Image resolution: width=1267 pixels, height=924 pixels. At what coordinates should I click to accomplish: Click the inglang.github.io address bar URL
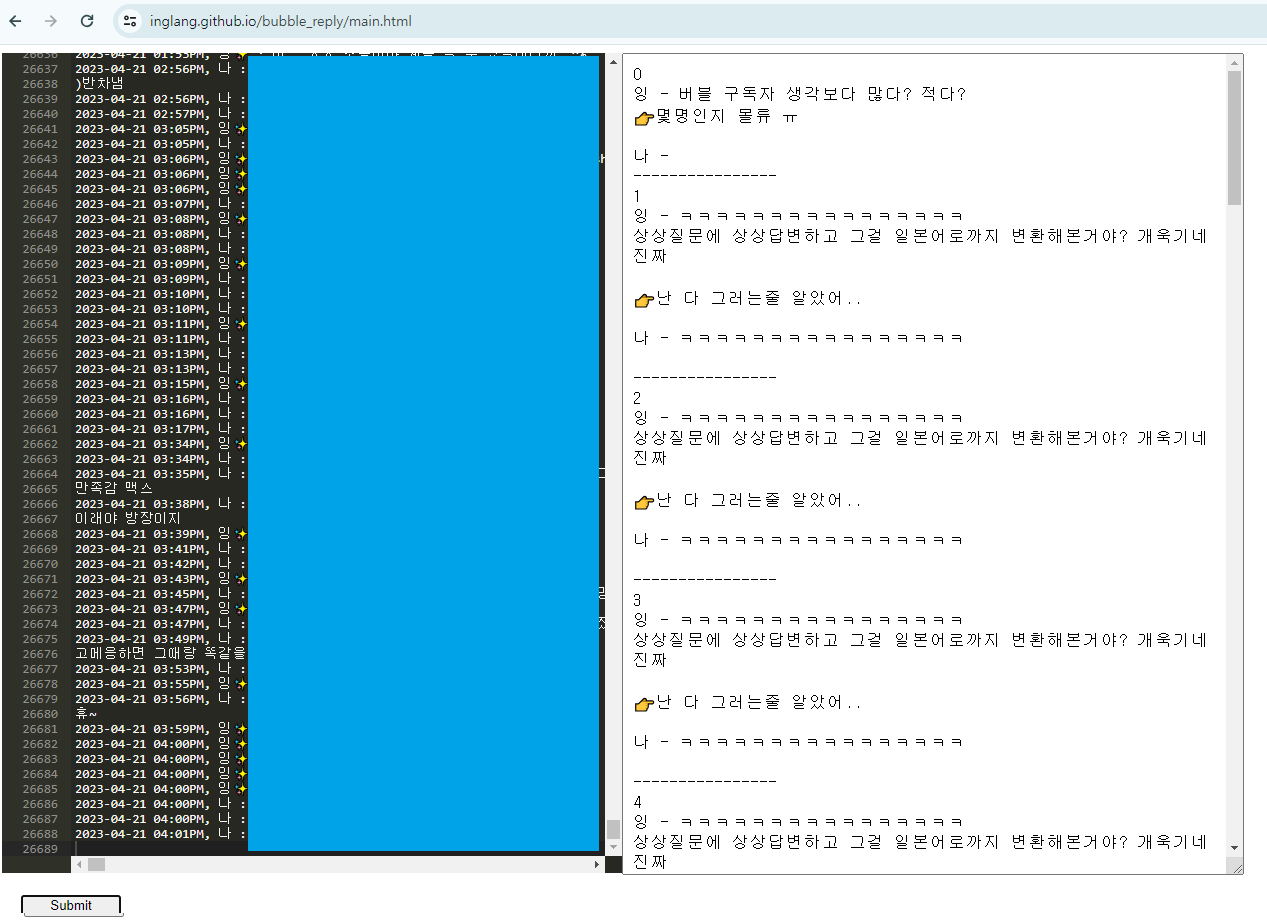tap(280, 21)
